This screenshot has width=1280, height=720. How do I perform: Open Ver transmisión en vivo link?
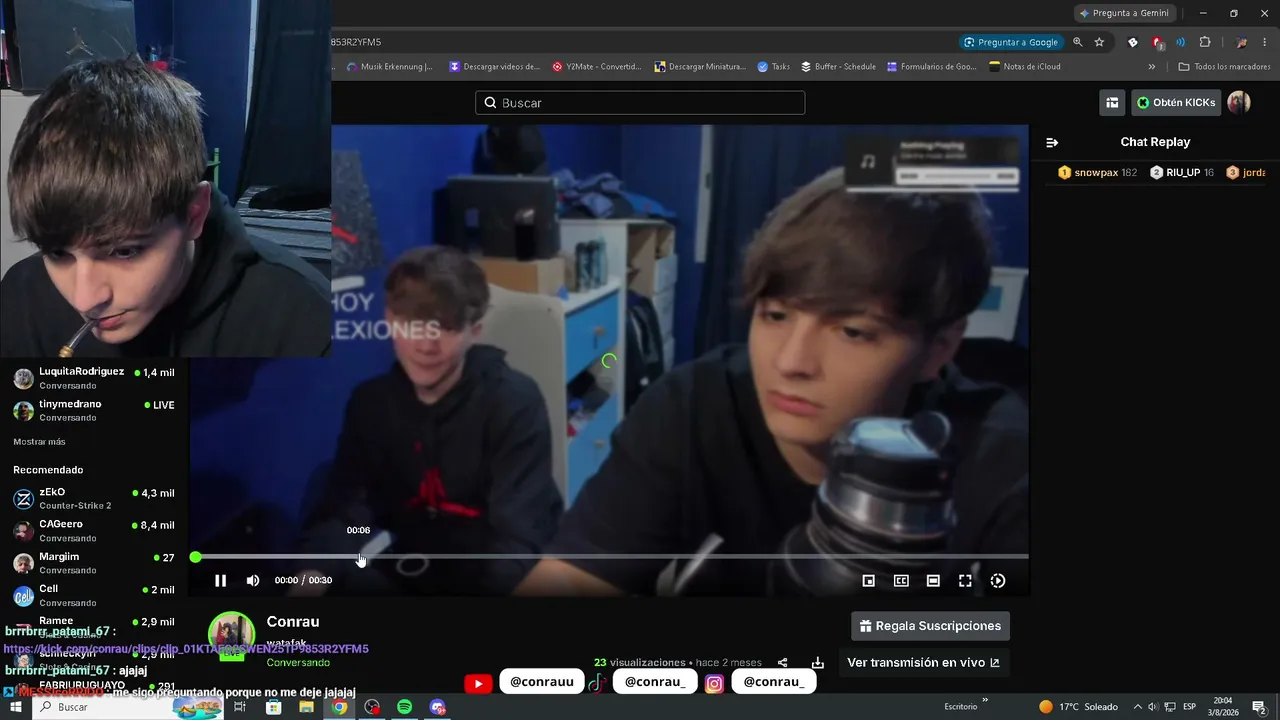tap(923, 662)
